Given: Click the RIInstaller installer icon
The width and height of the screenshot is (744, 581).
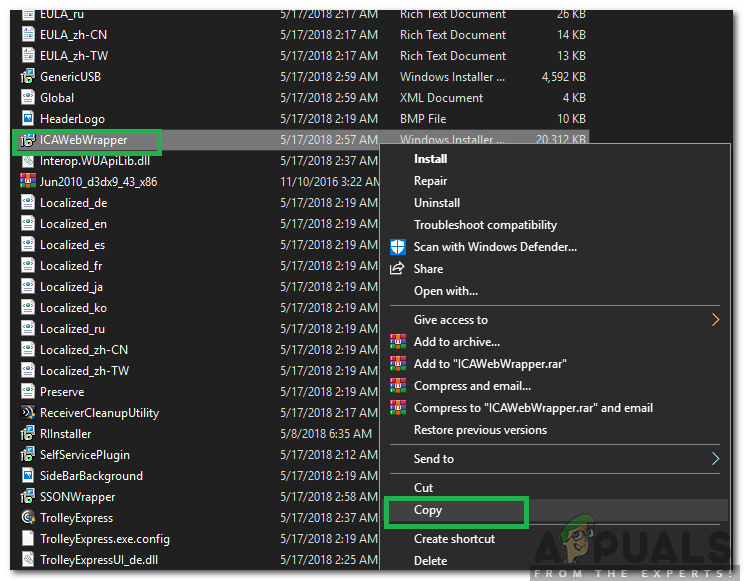Looking at the screenshot, I should click(28, 433).
